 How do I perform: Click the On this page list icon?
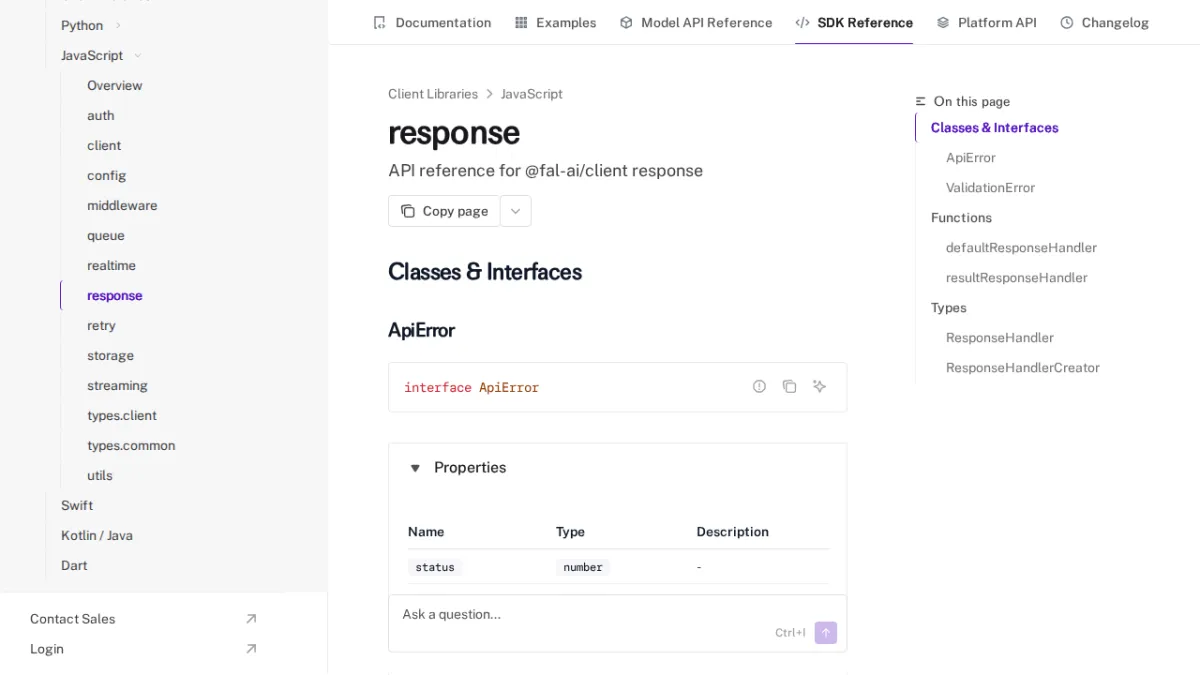click(x=921, y=101)
